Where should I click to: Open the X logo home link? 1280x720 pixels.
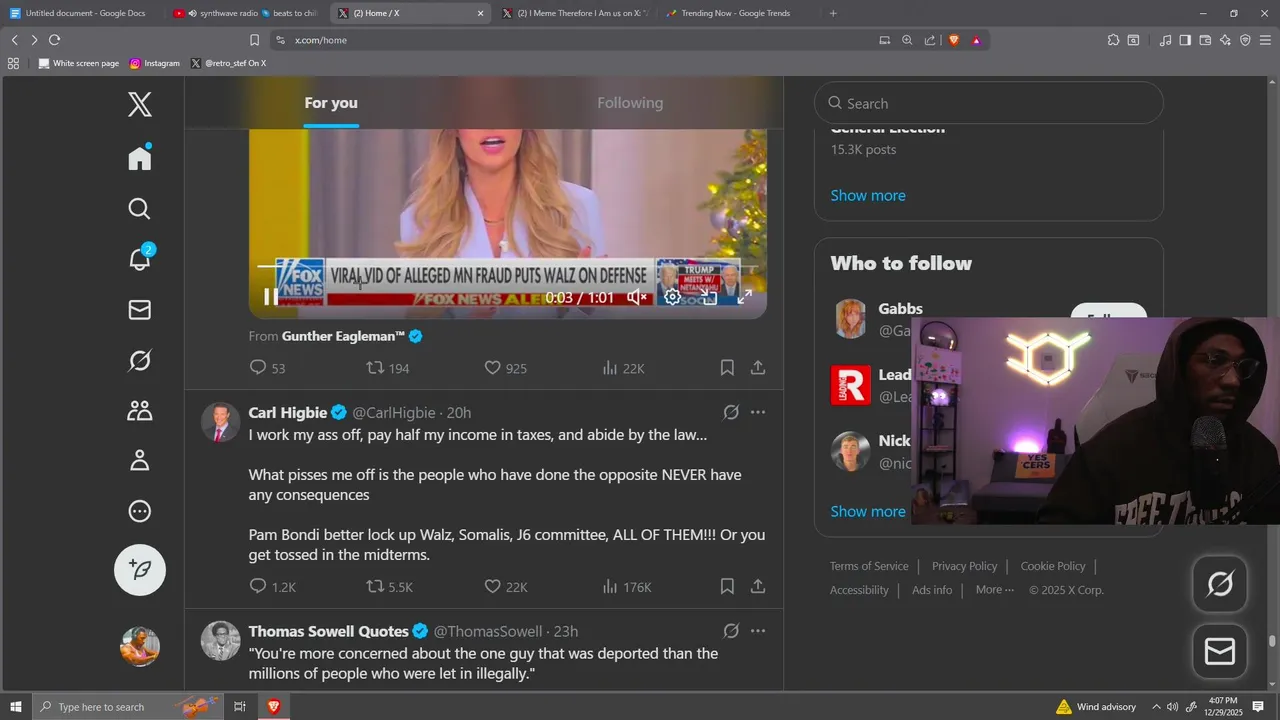(x=140, y=104)
